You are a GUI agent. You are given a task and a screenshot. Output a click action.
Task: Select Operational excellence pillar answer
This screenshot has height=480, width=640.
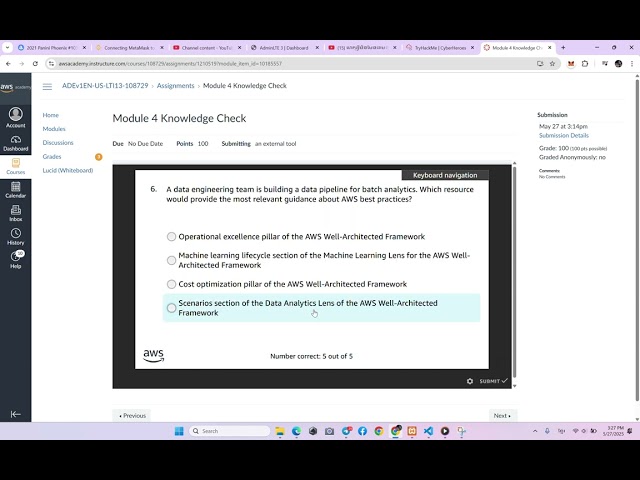coord(171,237)
